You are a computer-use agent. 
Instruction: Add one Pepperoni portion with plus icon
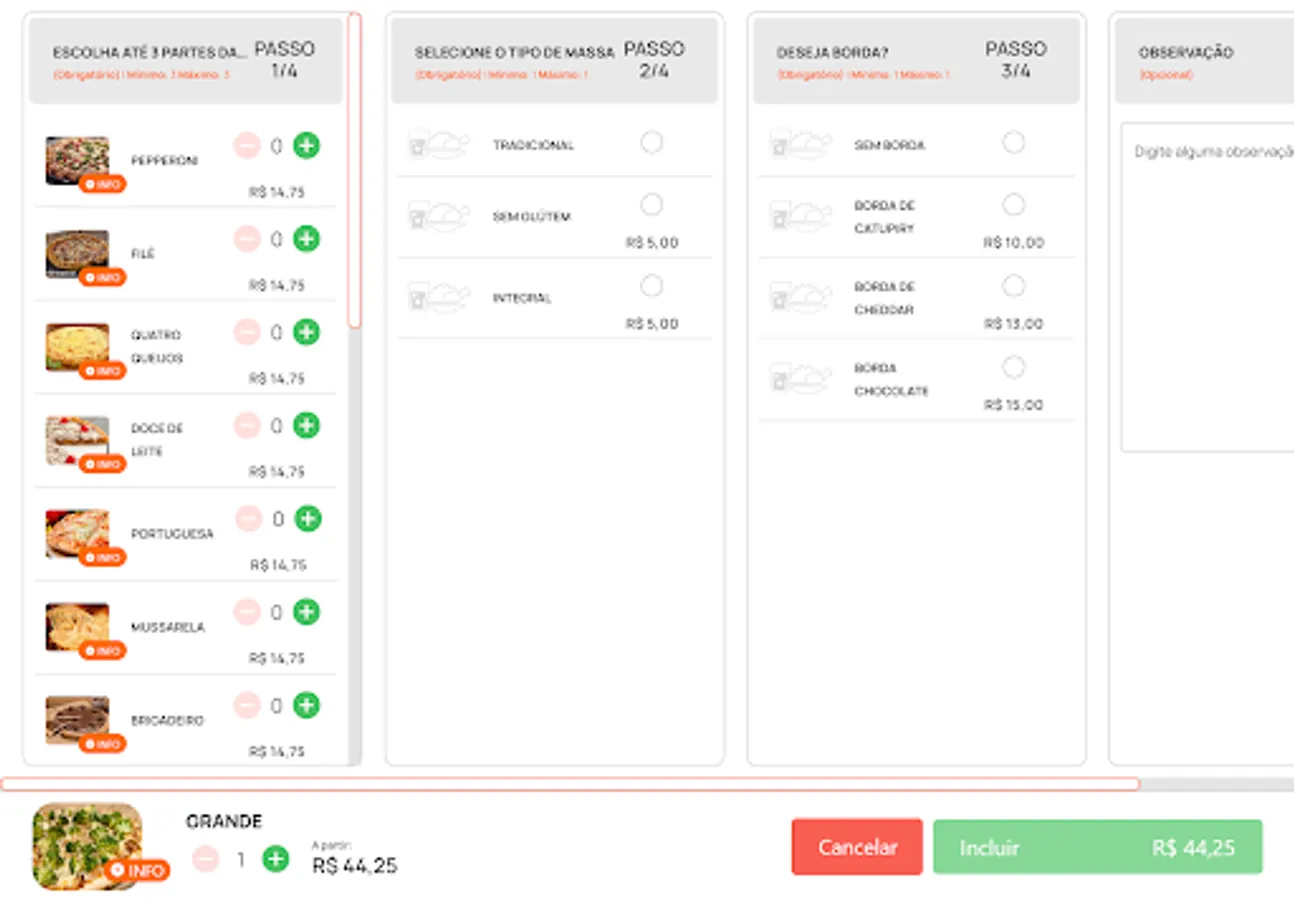pyautogui.click(x=306, y=146)
